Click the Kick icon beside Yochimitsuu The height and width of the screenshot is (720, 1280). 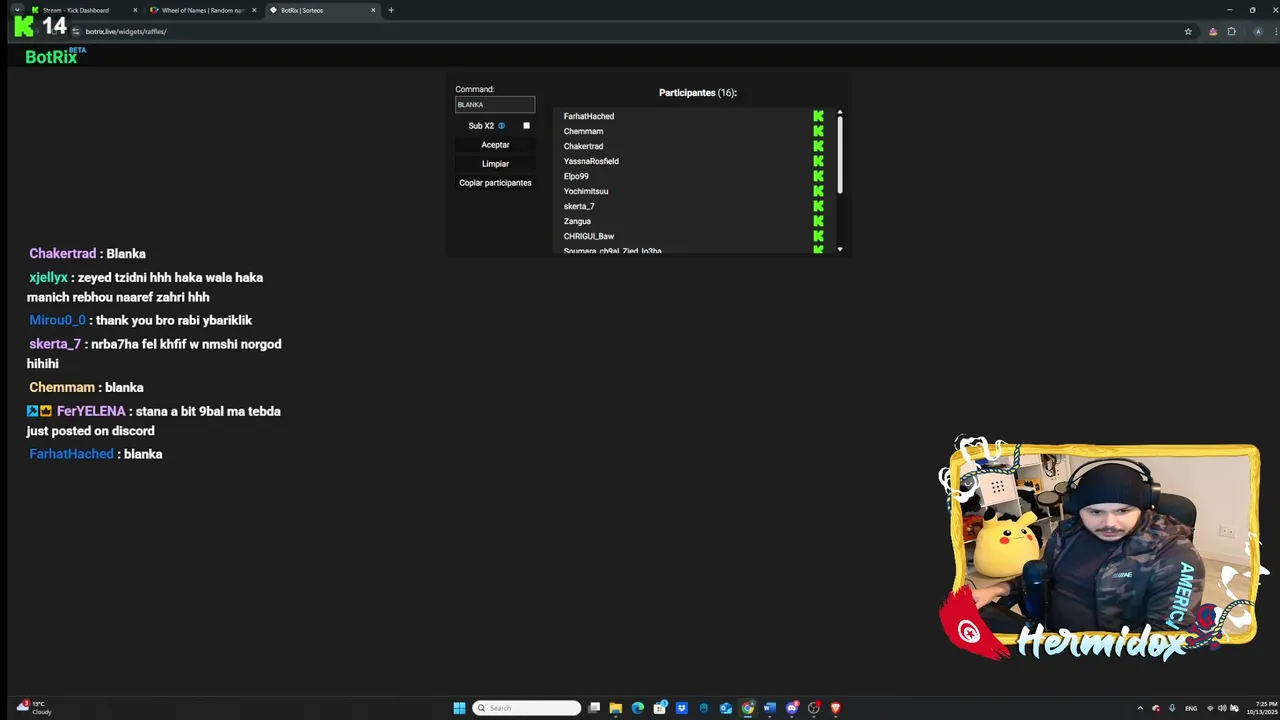tap(818, 191)
